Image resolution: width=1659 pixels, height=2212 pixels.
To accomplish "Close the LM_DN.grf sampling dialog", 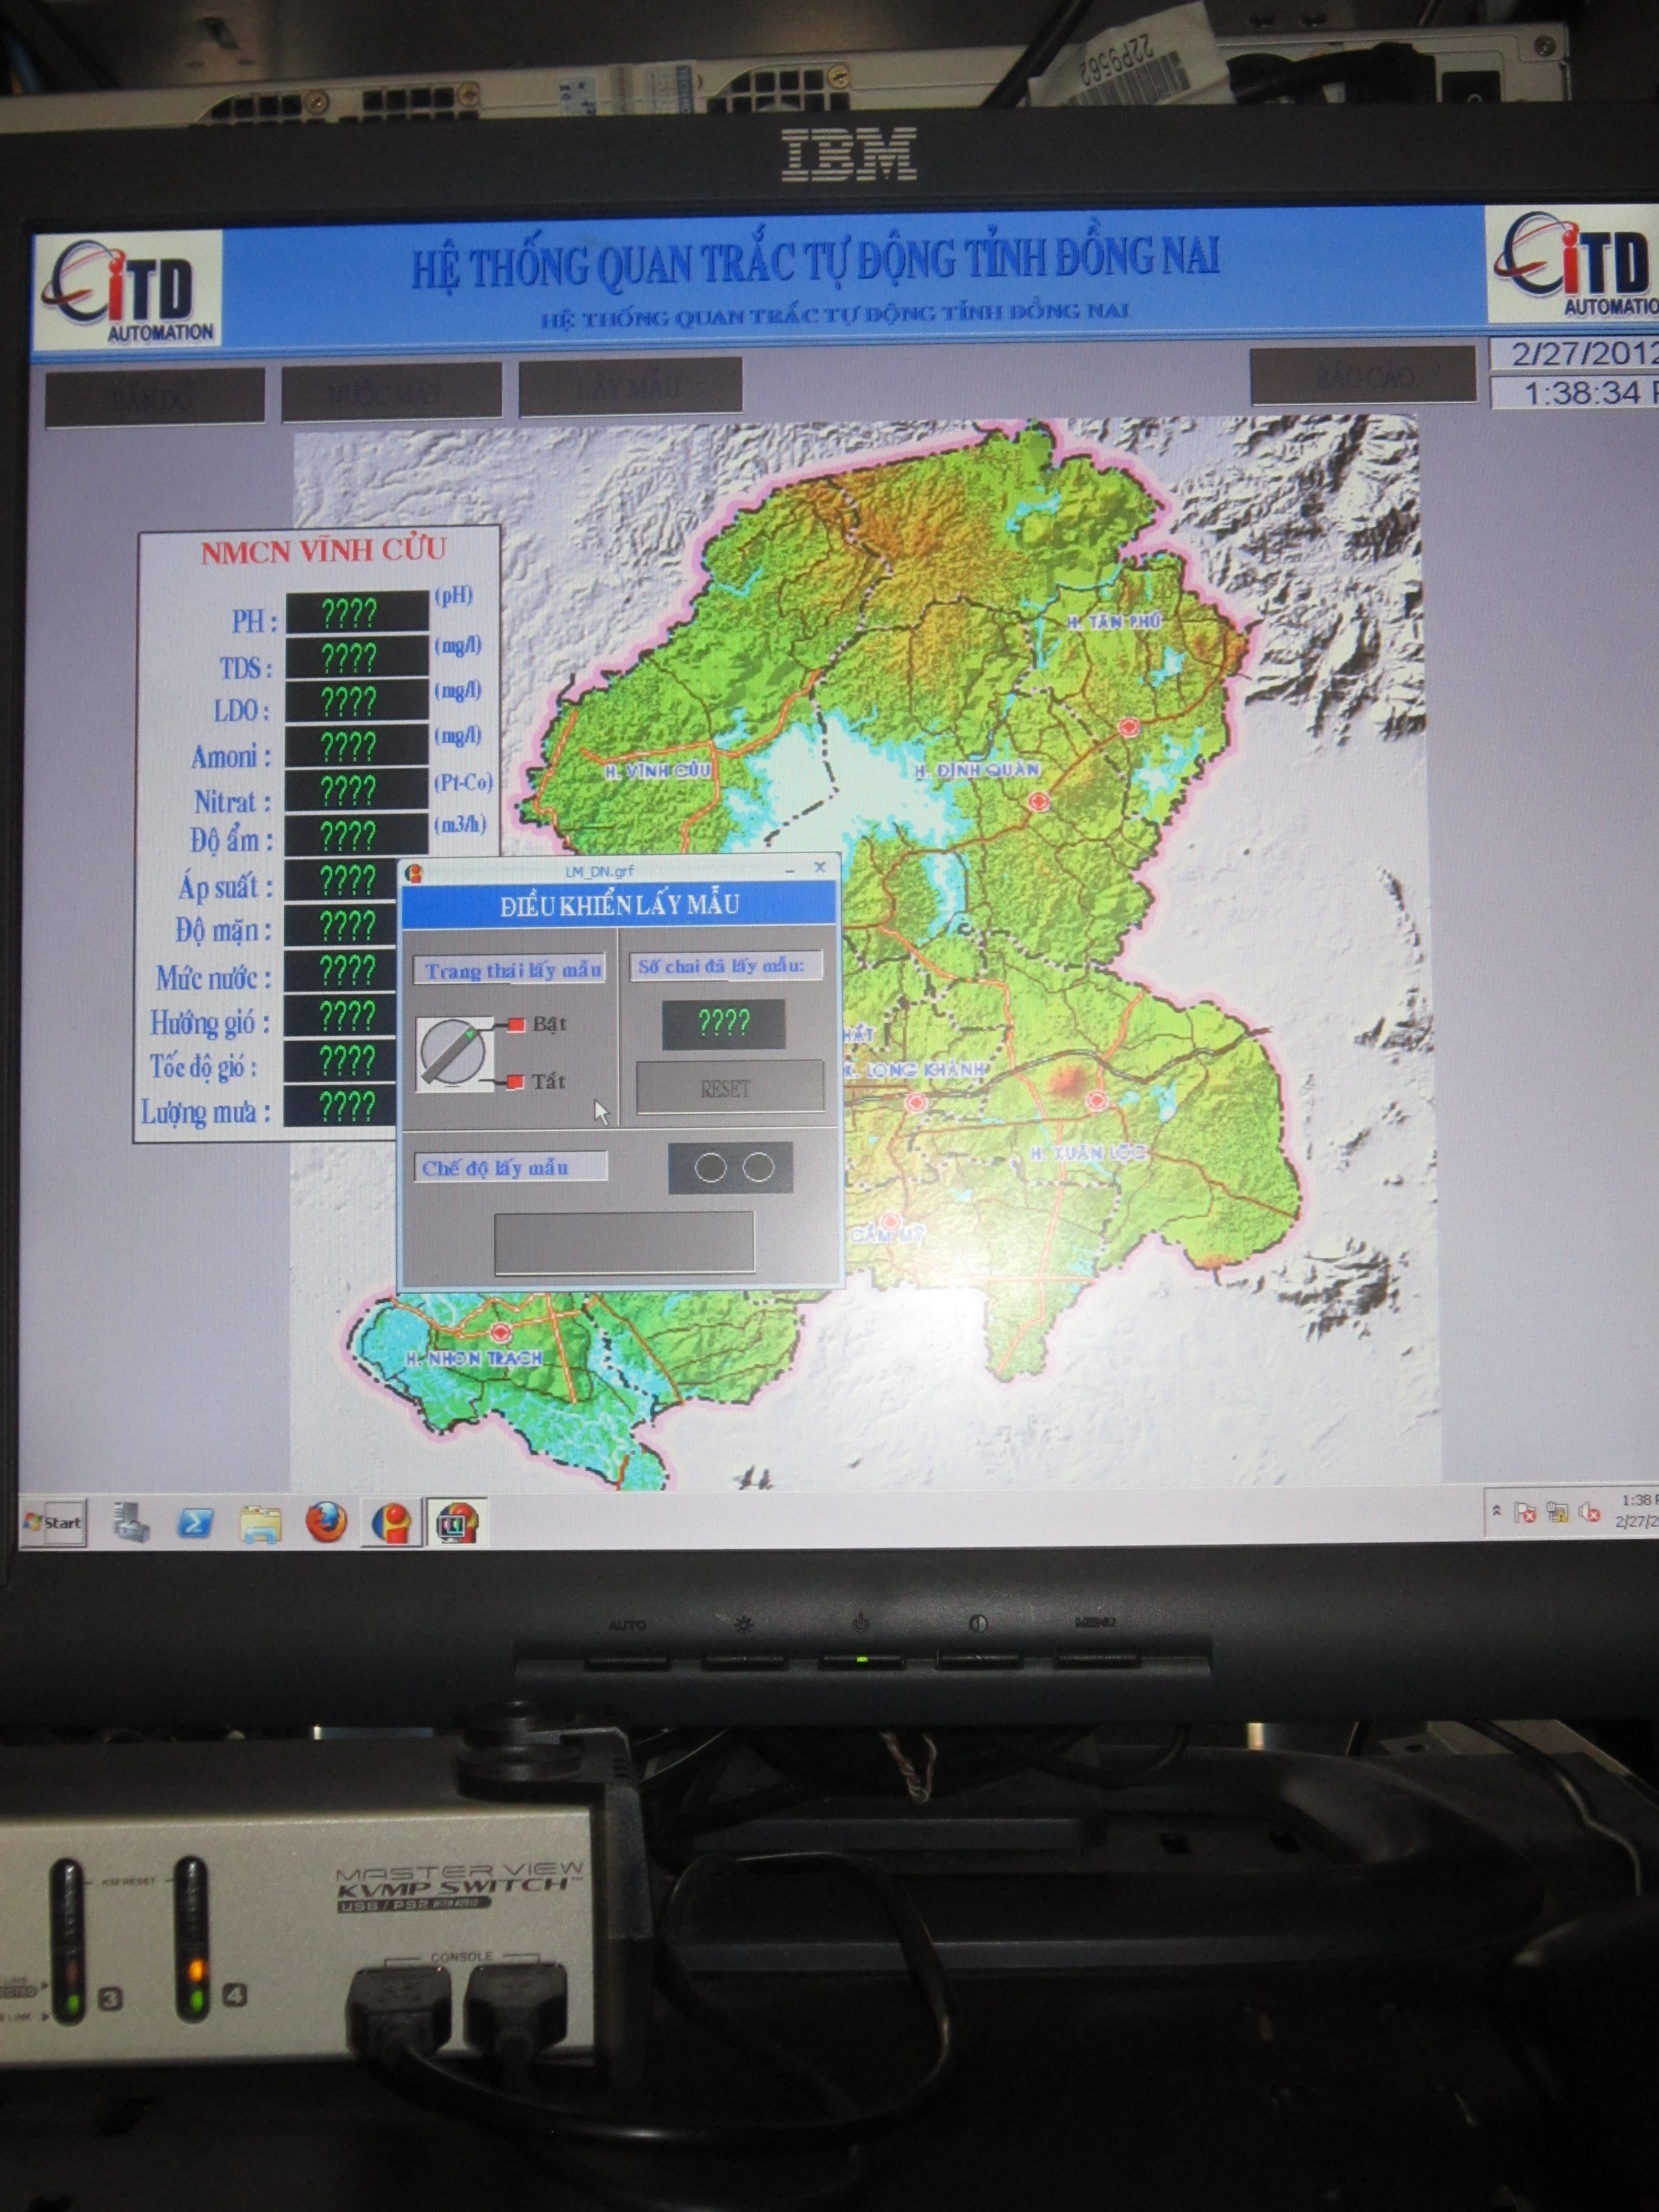I will 820,867.
